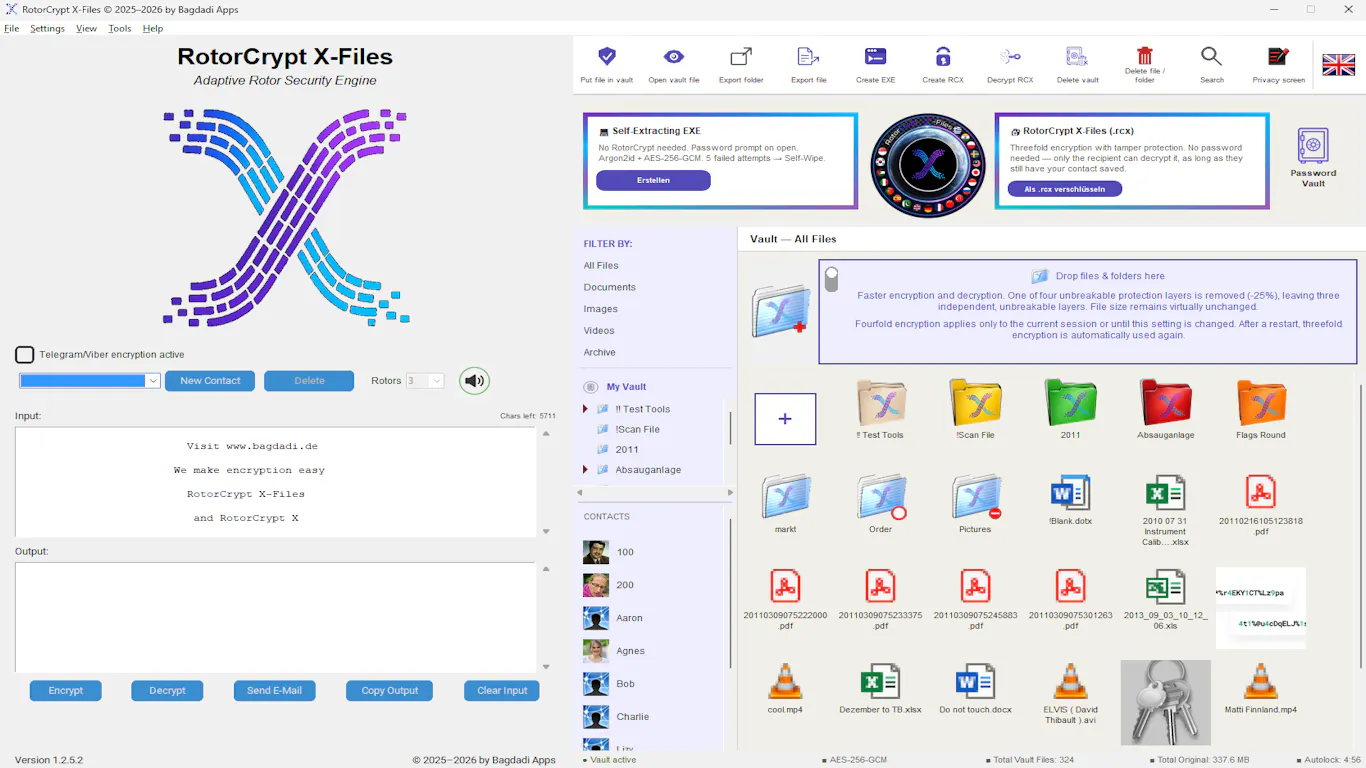Select the 2011 folder in the vault tree
Image resolution: width=1366 pixels, height=768 pixels.
tap(627, 450)
